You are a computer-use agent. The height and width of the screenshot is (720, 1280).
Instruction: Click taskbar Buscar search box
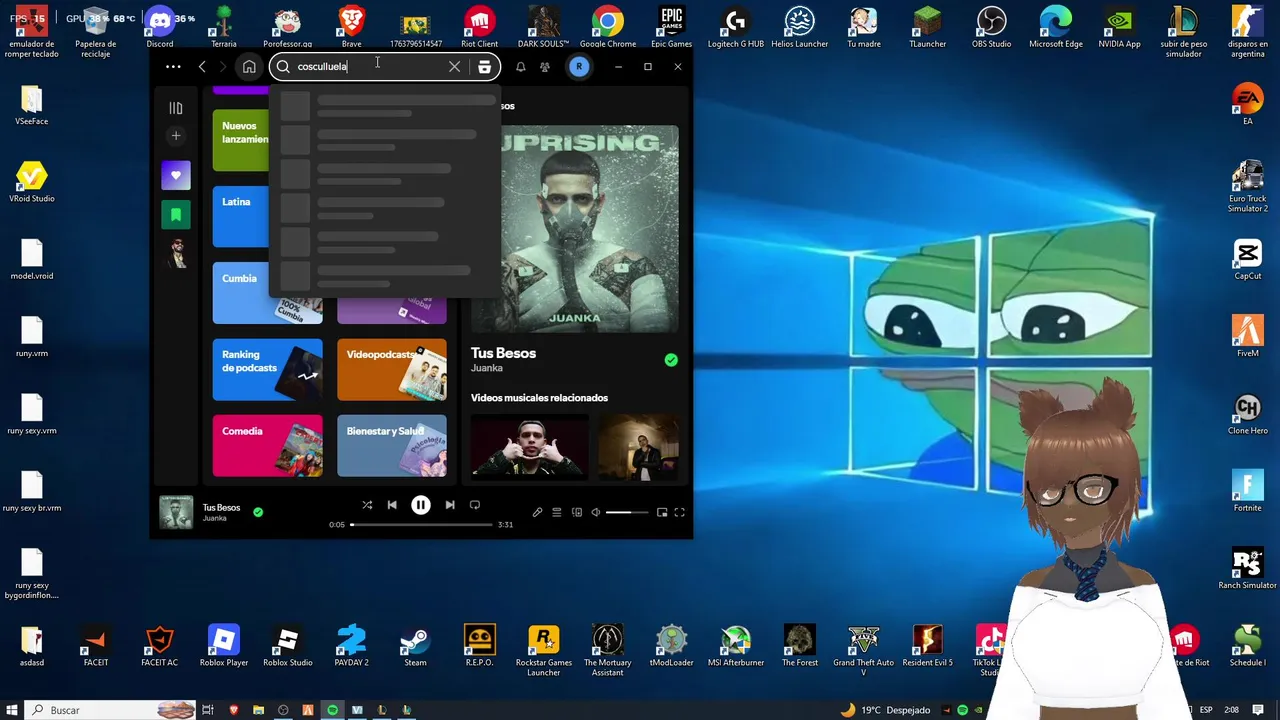pyautogui.click(x=110, y=710)
